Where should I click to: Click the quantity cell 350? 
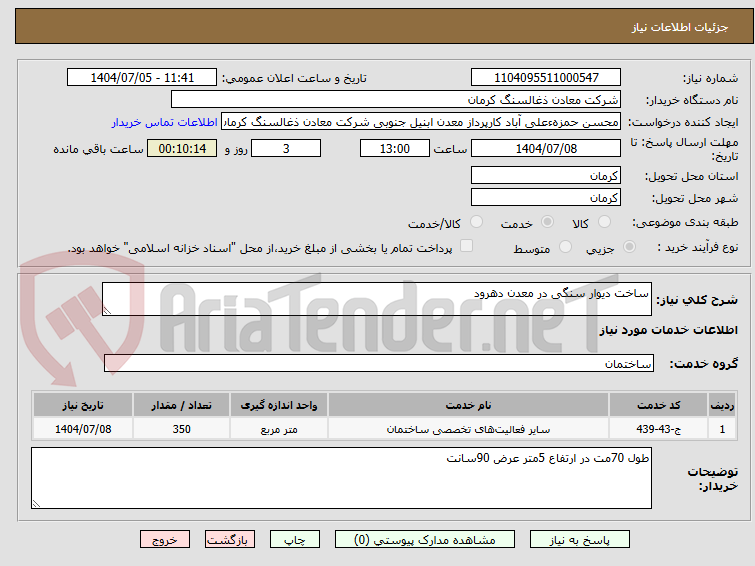tap(182, 429)
